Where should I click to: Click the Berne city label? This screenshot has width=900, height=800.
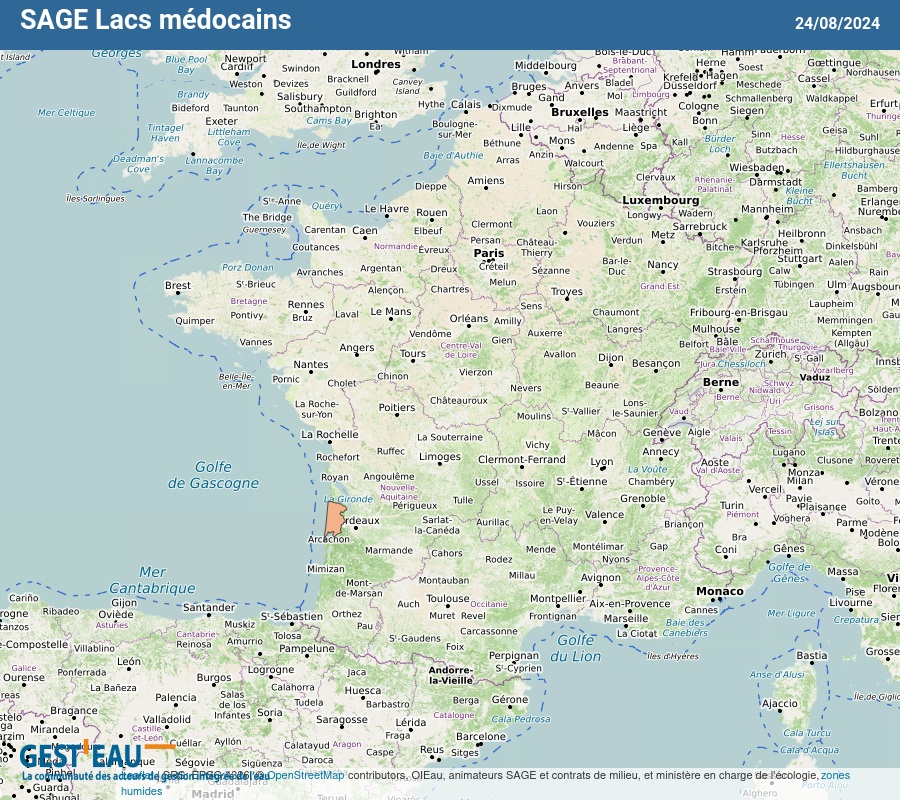[721, 382]
